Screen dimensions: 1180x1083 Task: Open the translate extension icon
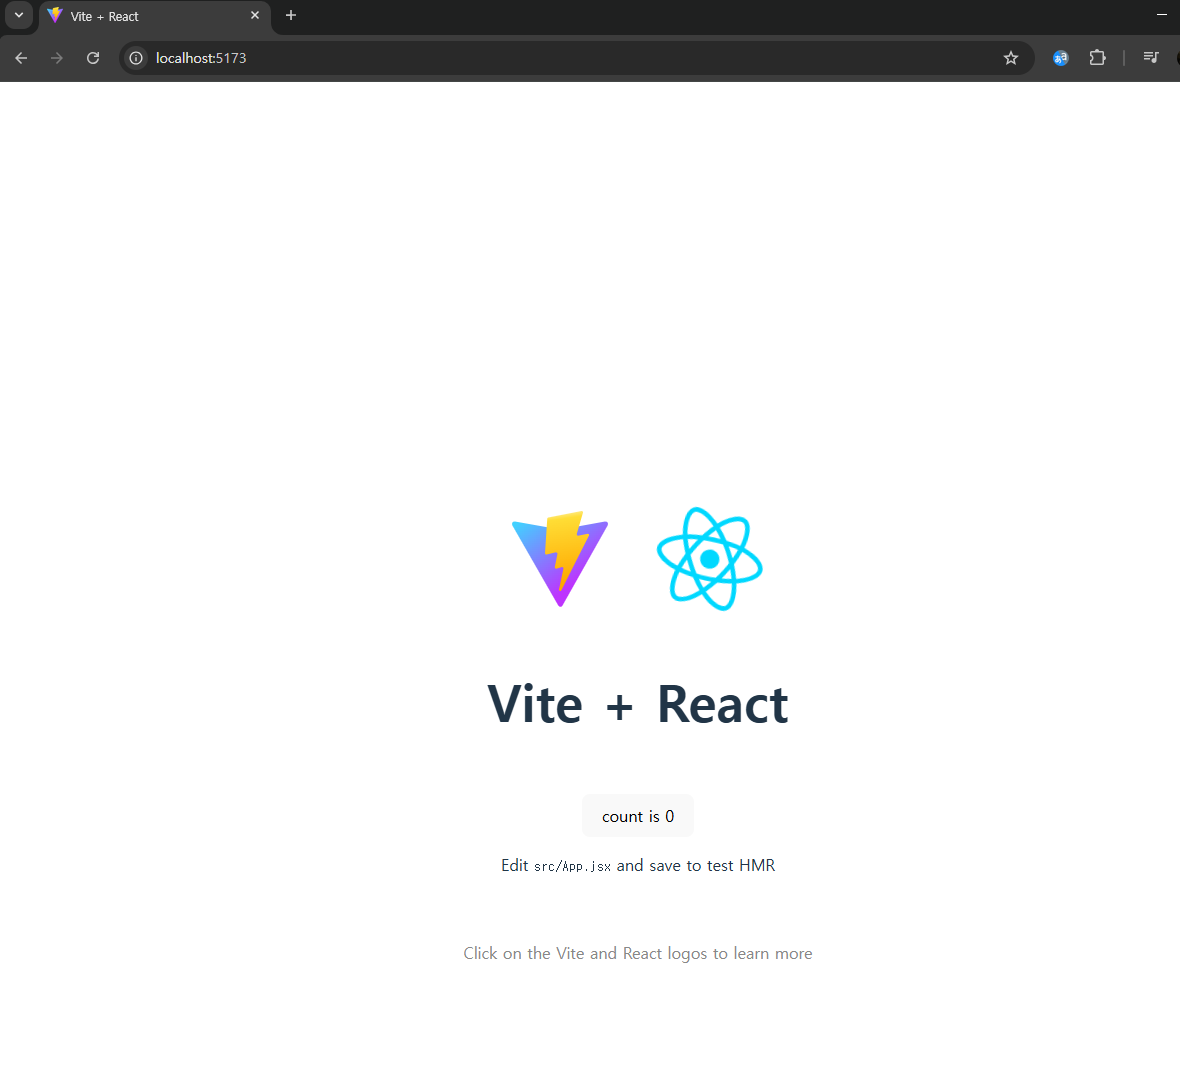pos(1060,58)
